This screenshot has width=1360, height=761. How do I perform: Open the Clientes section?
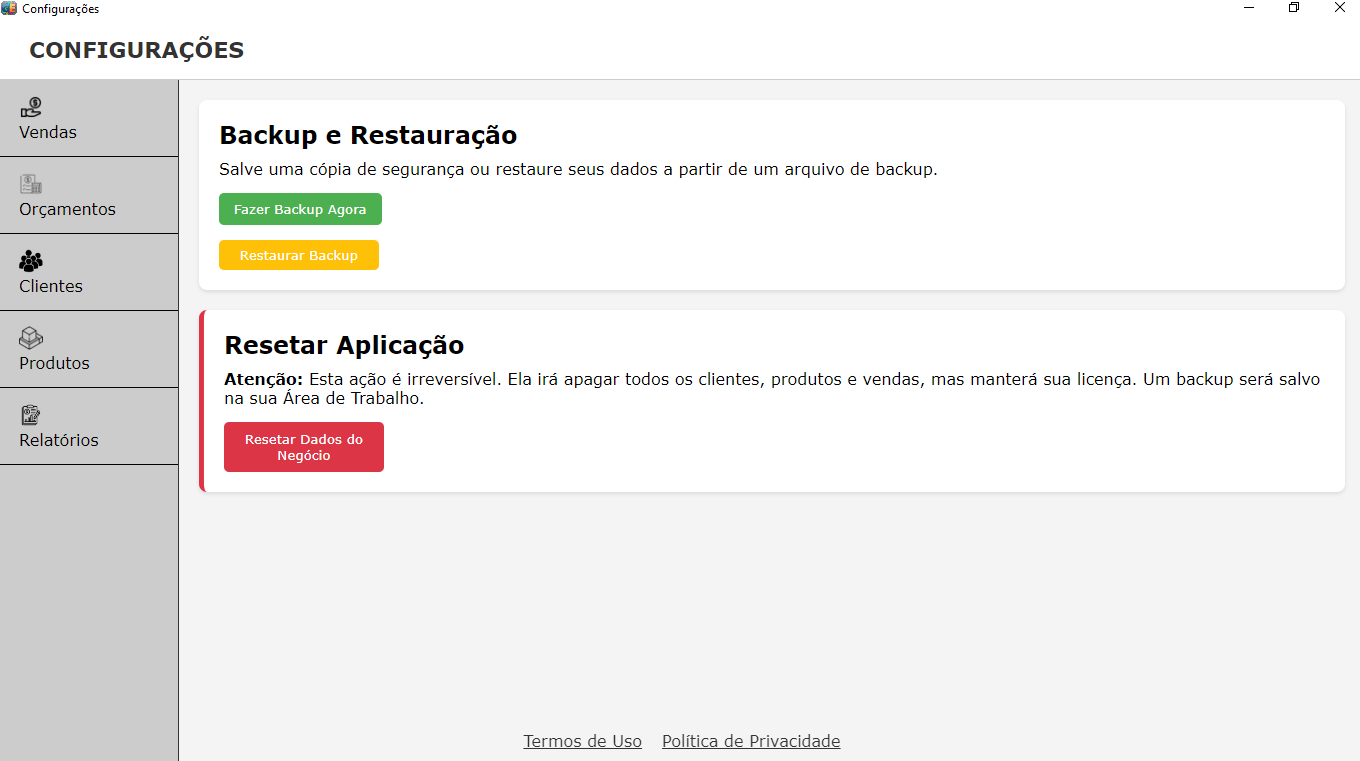(50, 286)
